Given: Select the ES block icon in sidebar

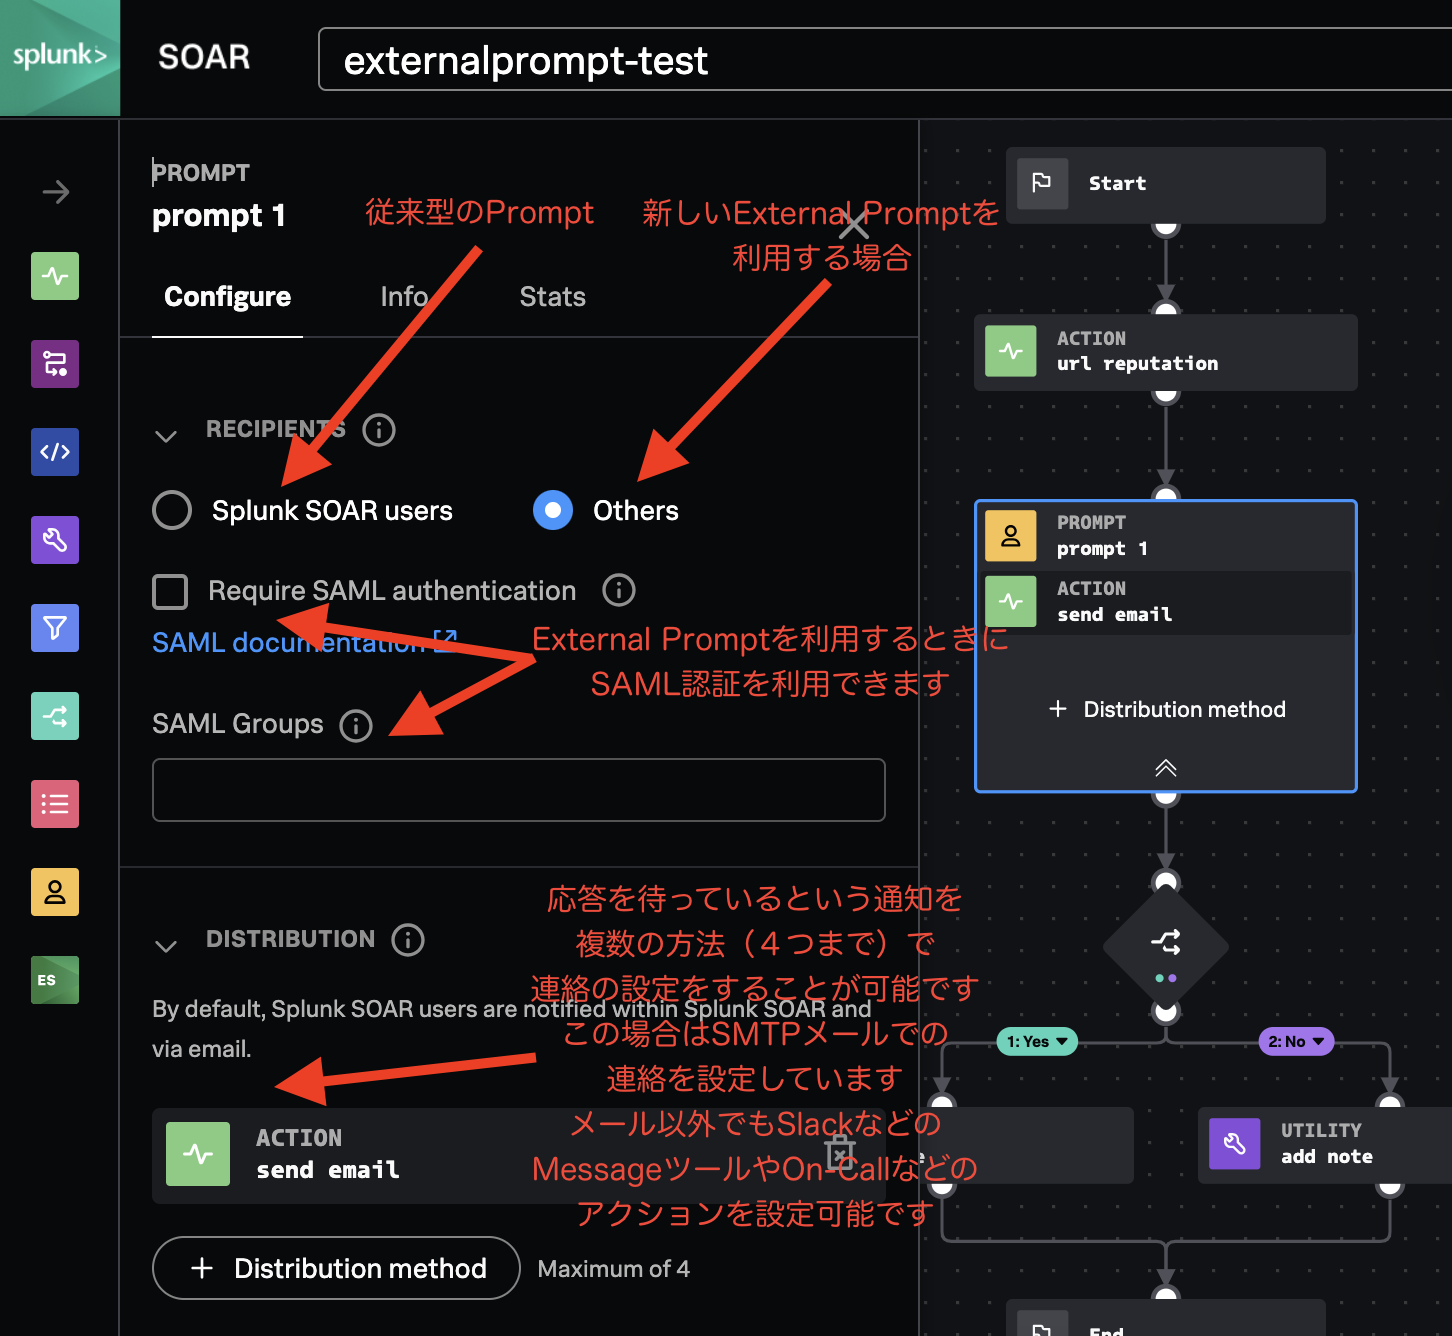Looking at the screenshot, I should pyautogui.click(x=54, y=980).
